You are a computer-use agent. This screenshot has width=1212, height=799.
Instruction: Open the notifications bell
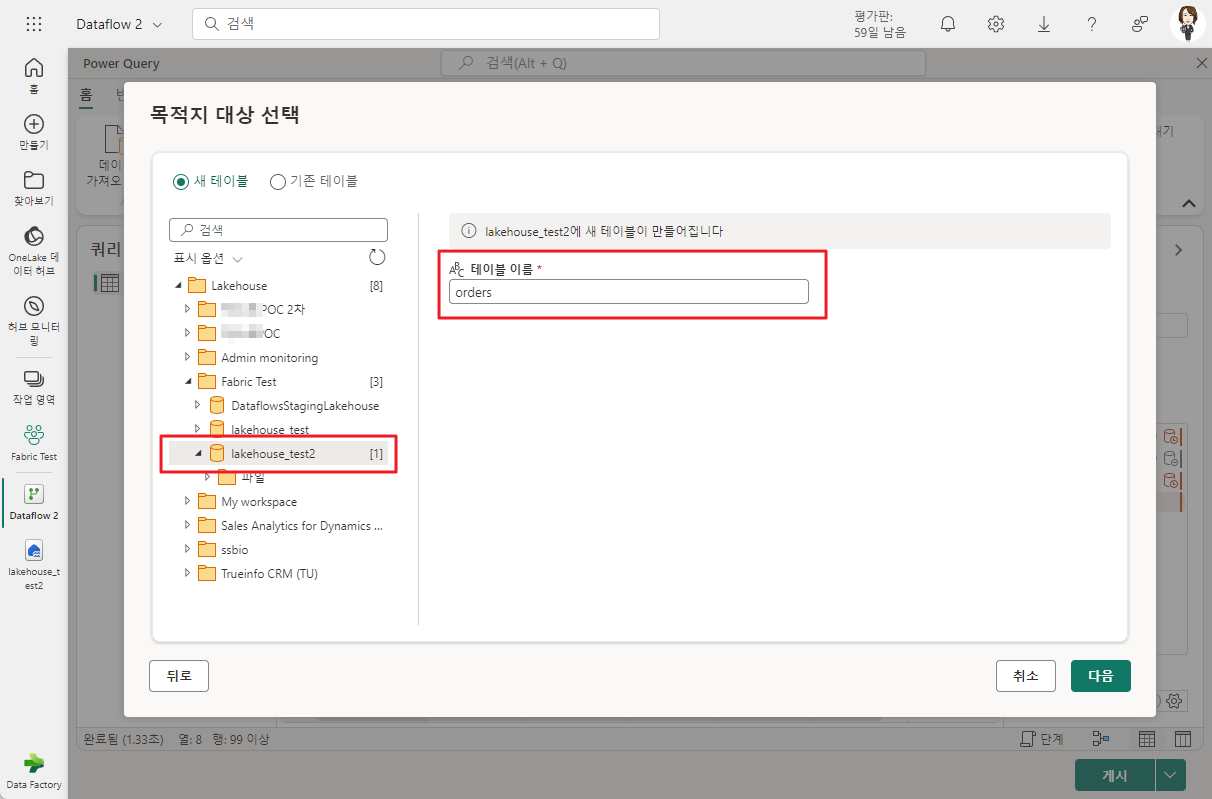948,24
